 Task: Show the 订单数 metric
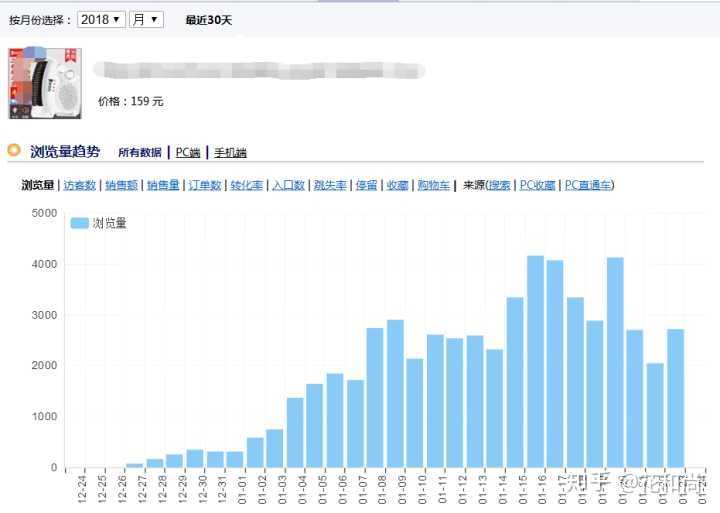click(204, 185)
